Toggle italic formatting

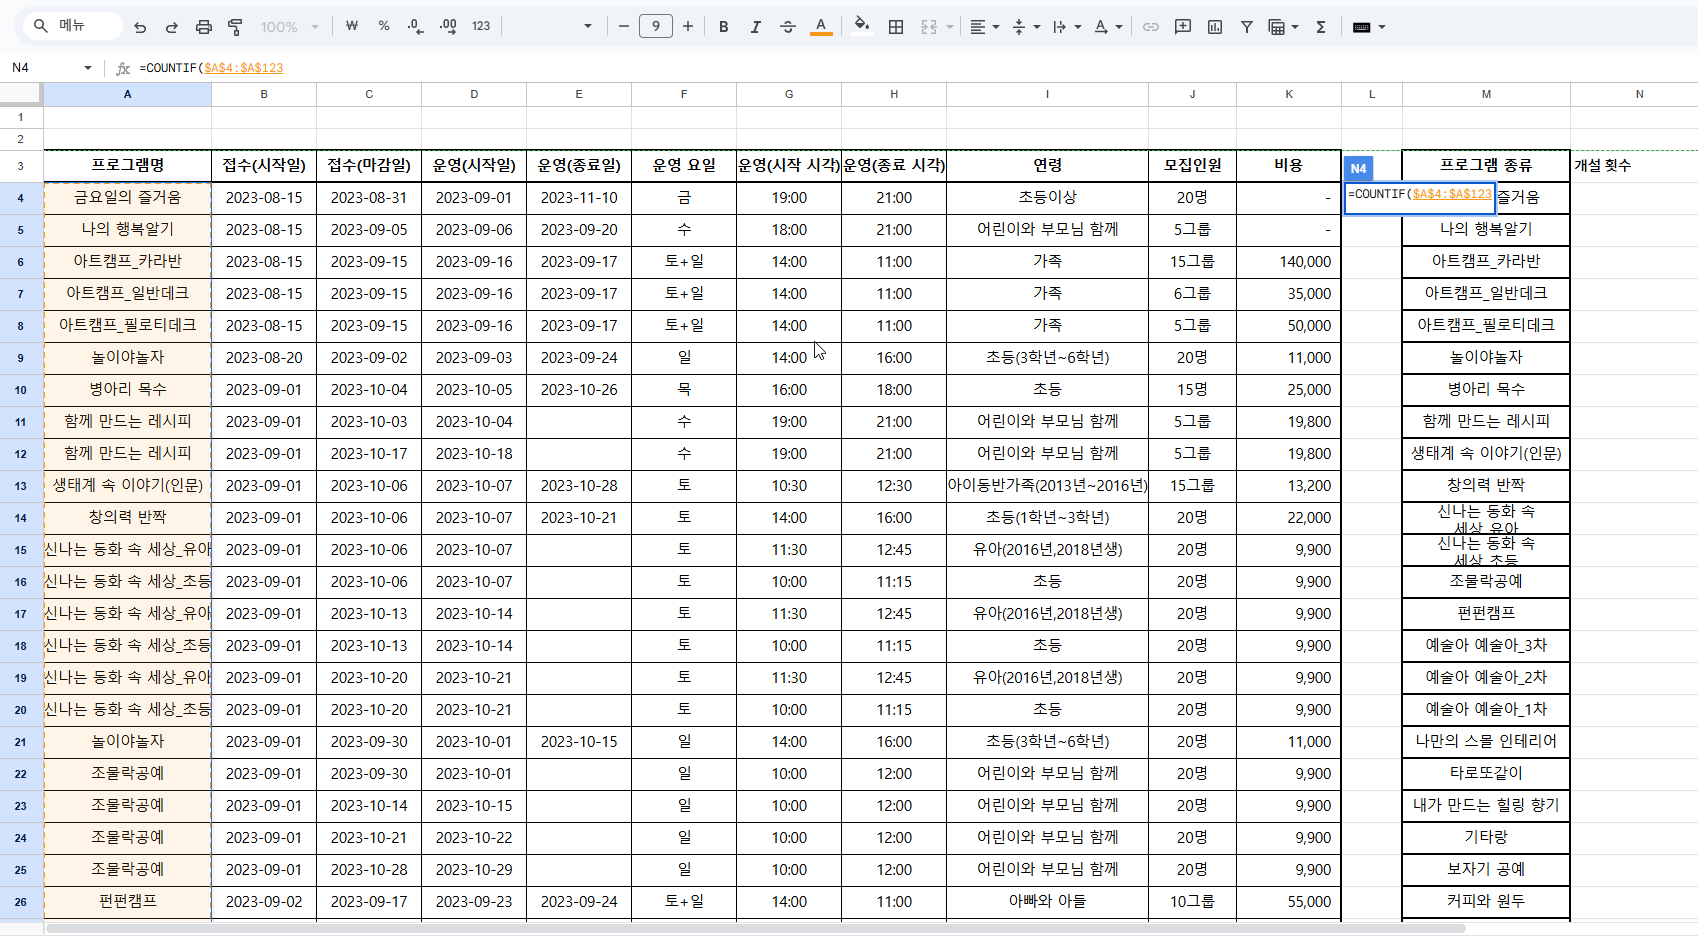tap(756, 27)
